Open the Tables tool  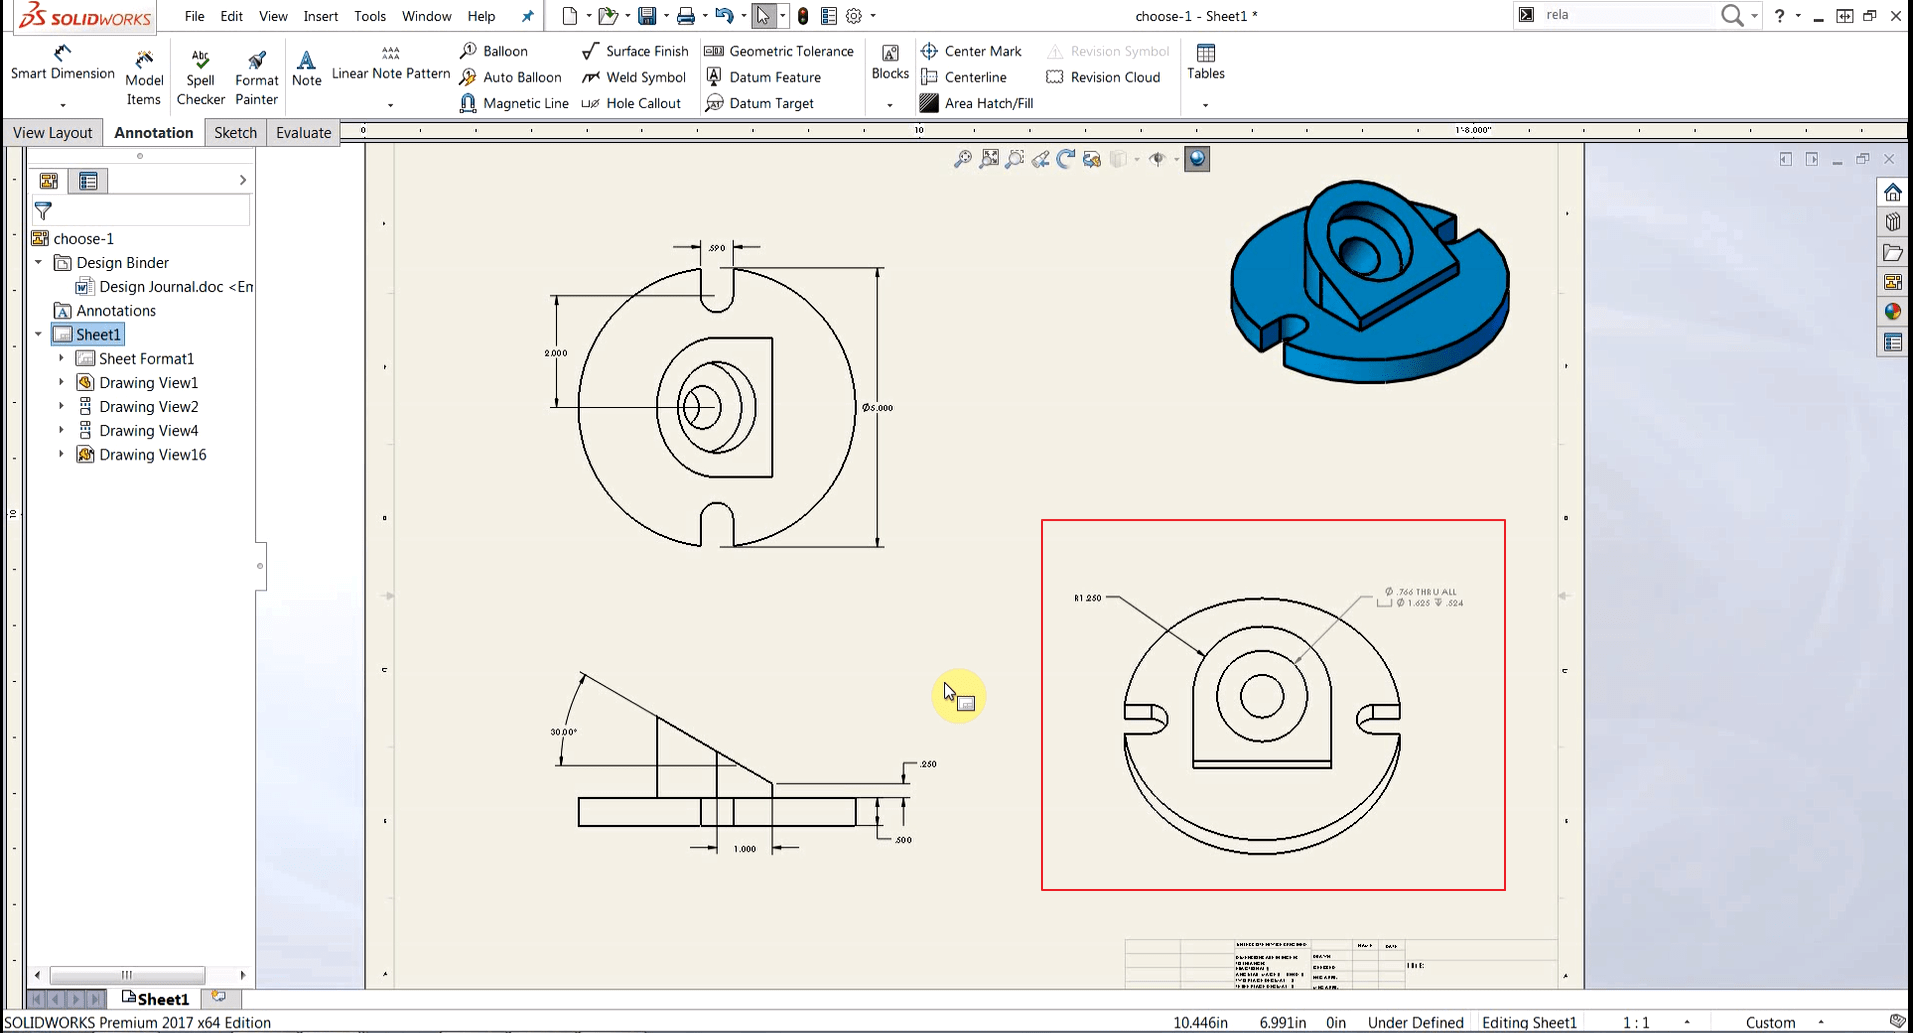1205,60
